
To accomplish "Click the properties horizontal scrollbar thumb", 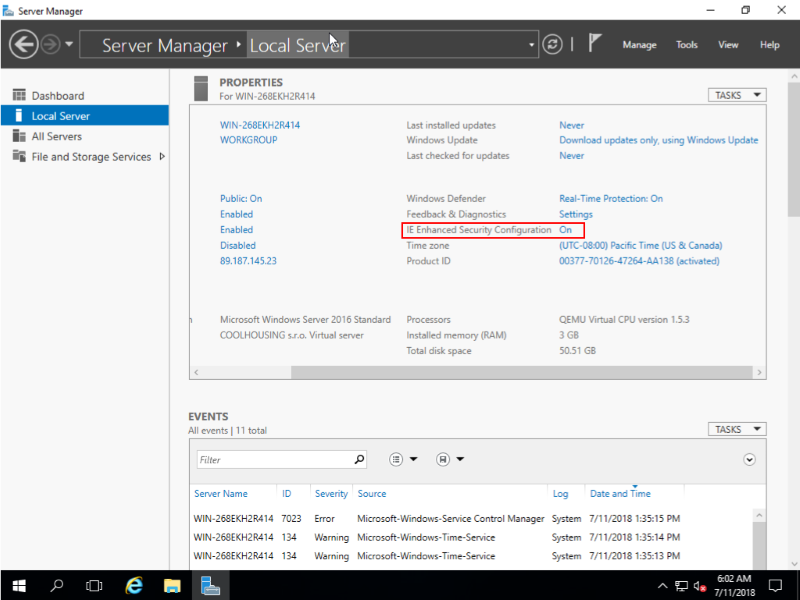I will [521, 372].
